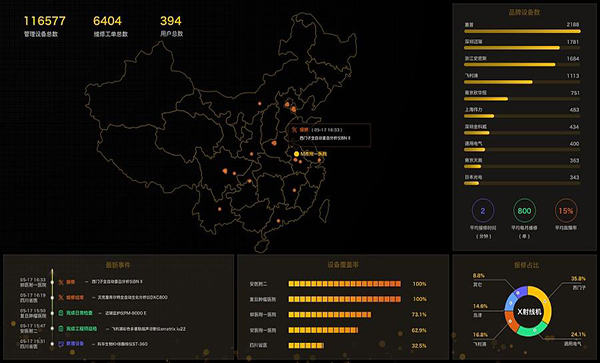Click the 116577 total devices counter

point(44,21)
